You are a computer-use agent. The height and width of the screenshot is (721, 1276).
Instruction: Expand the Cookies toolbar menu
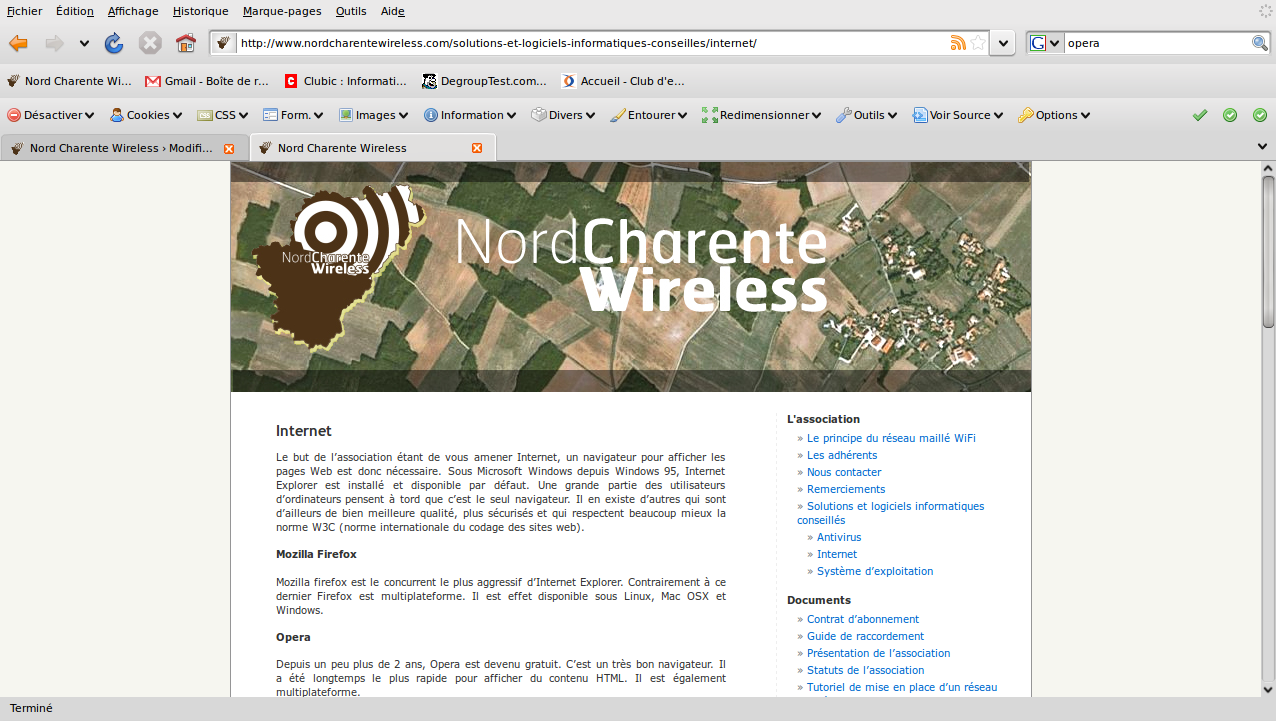[x=146, y=115]
